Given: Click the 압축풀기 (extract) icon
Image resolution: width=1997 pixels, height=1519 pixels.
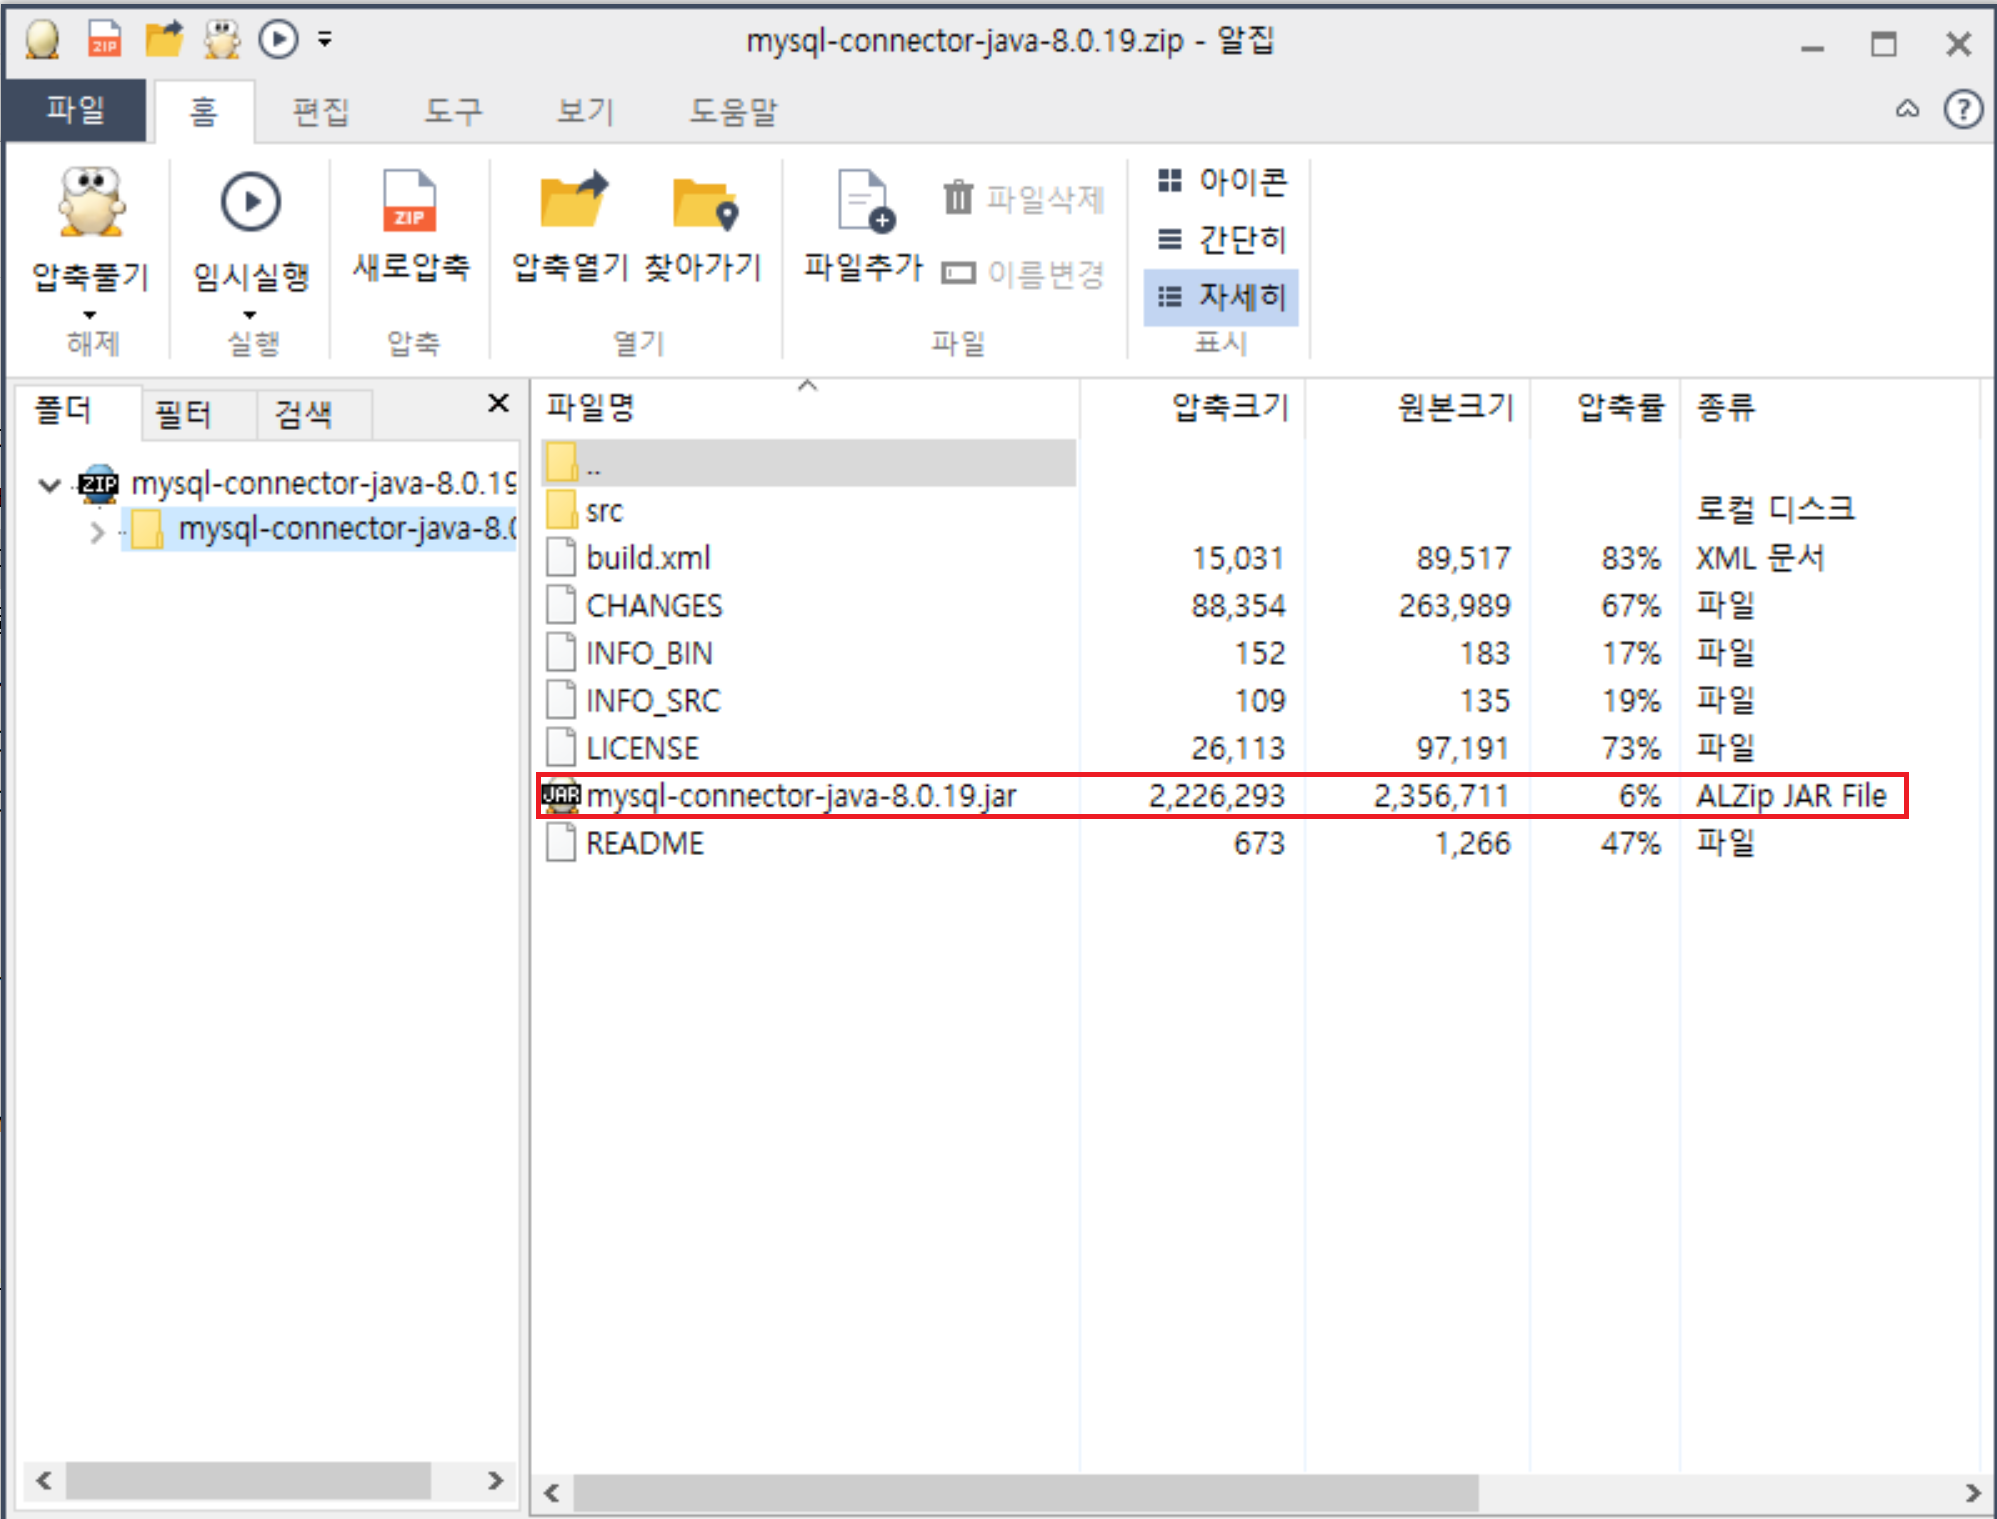Looking at the screenshot, I should [91, 203].
